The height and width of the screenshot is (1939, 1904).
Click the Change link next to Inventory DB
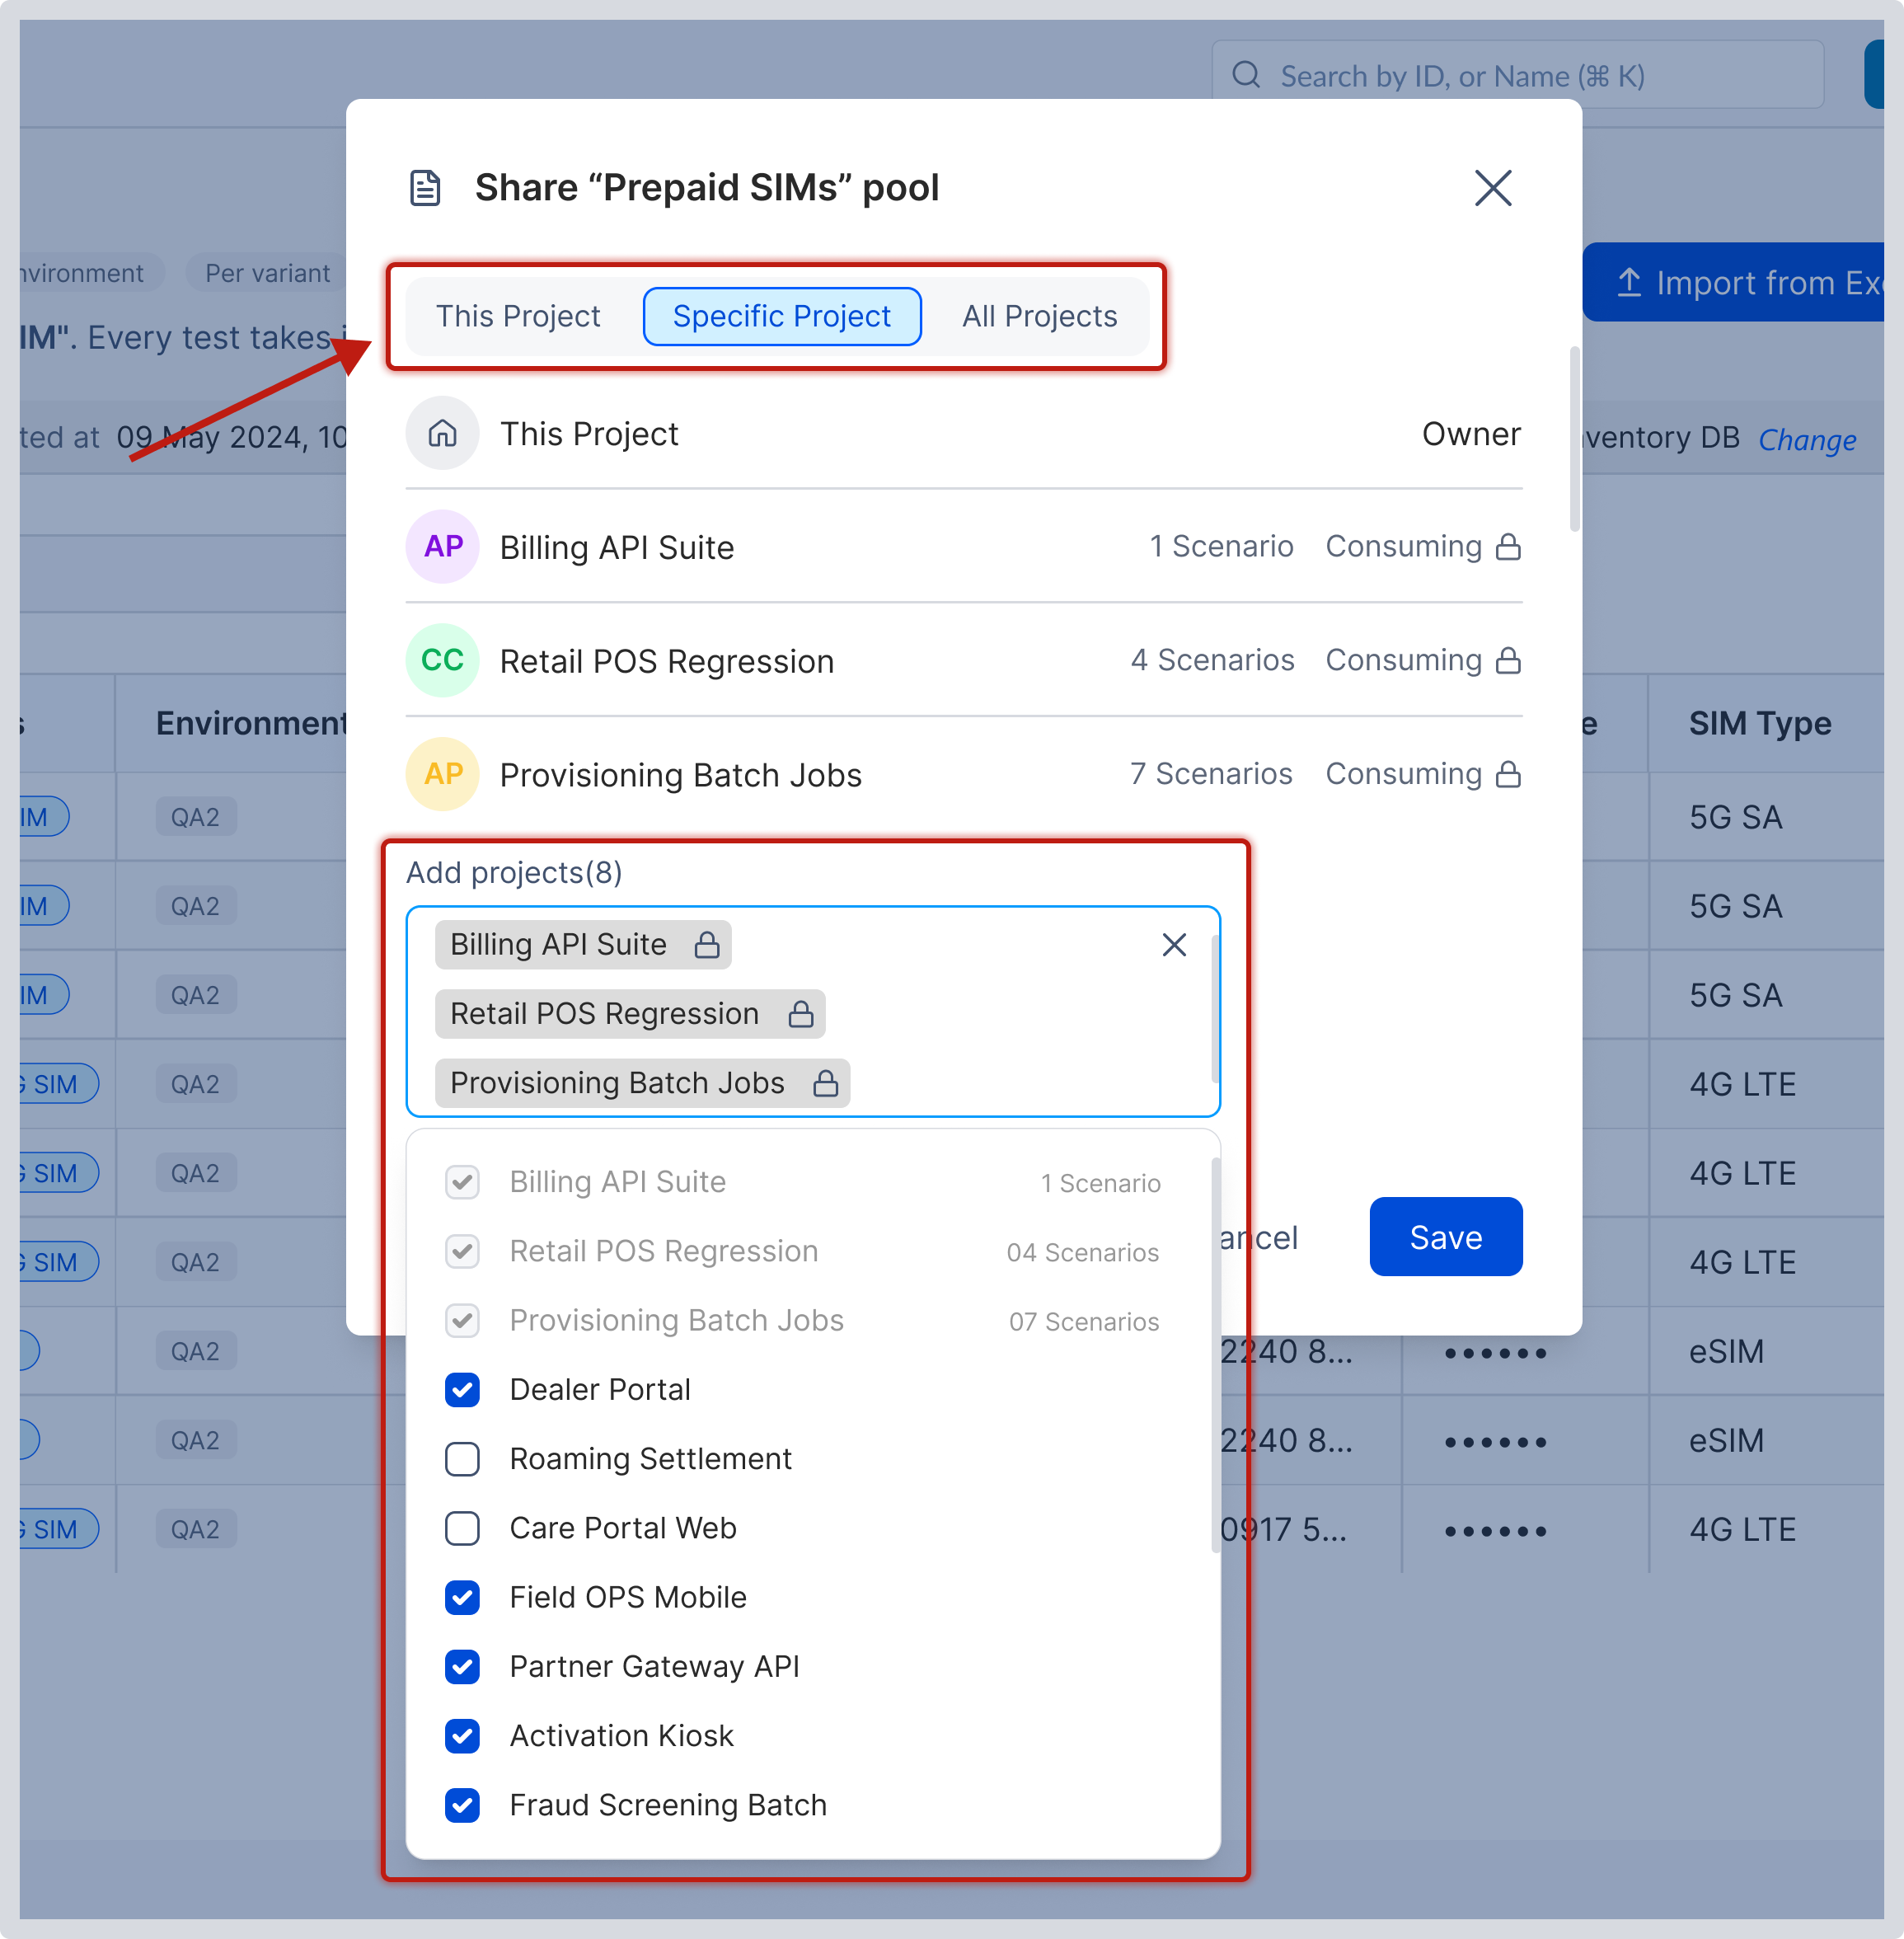1807,439
